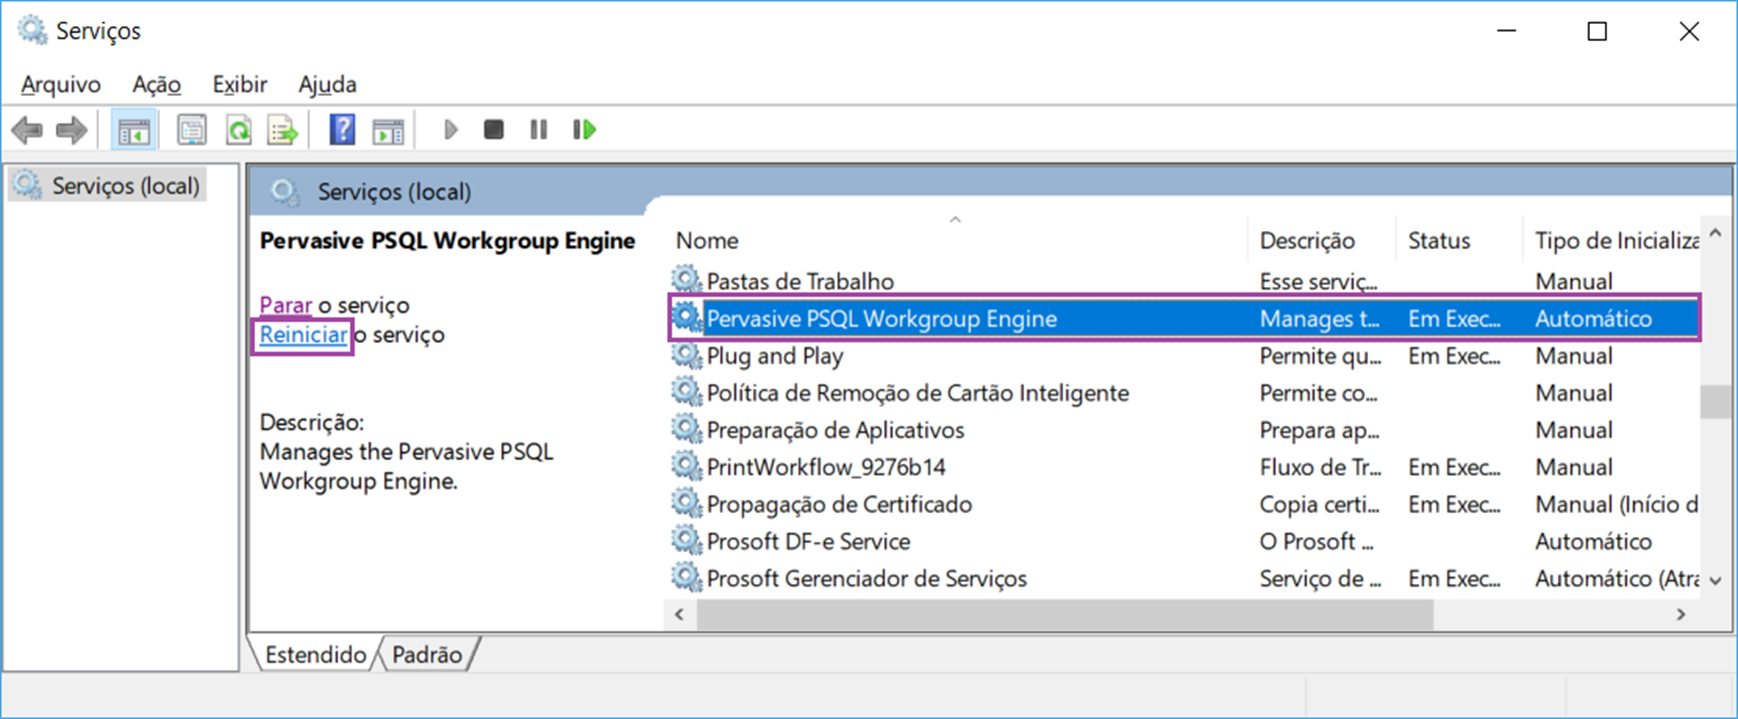Sort by Tipo de Inicialização column header

1612,240
